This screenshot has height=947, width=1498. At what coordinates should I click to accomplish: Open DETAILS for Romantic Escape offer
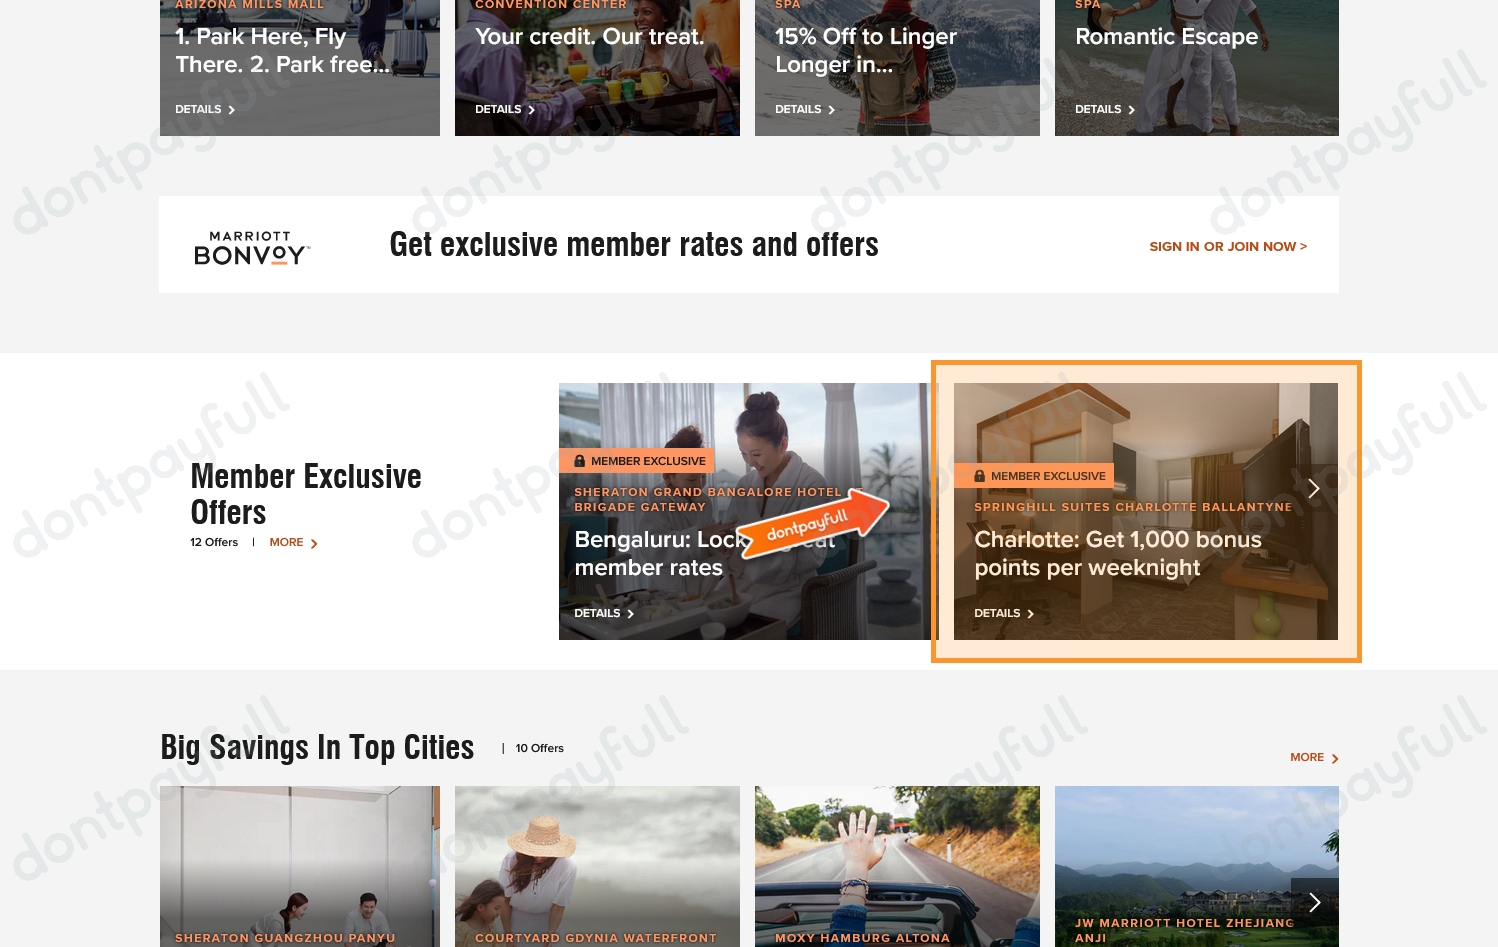(1105, 109)
